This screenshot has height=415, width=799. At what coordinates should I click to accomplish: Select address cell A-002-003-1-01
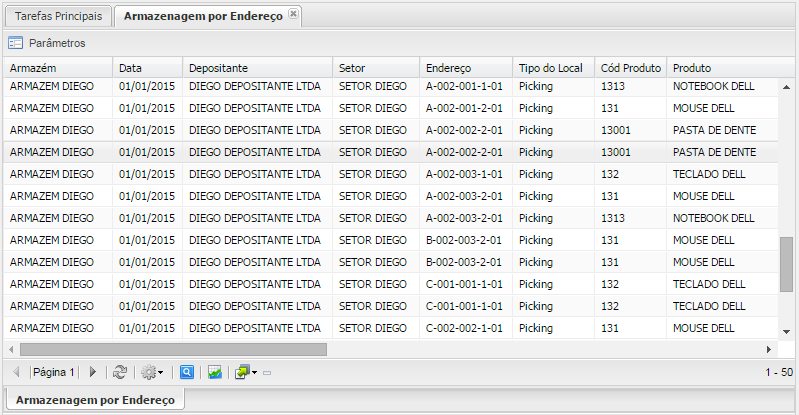(x=464, y=174)
